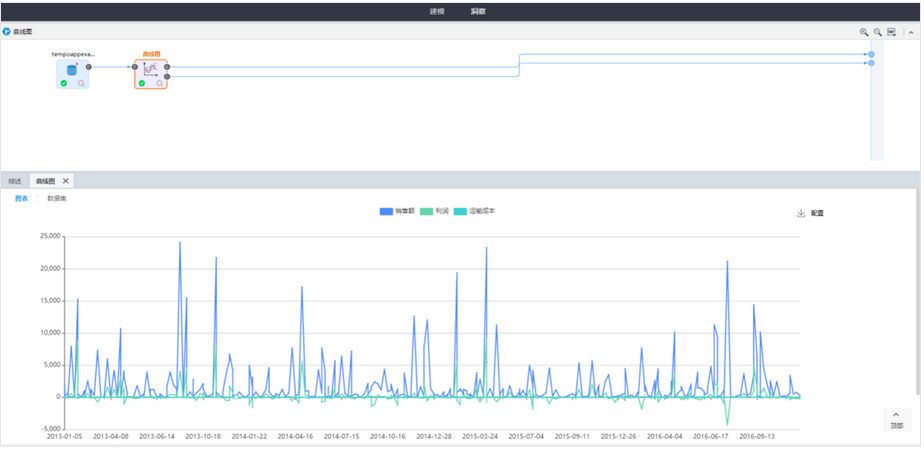Screen dimensions: 924x450
Task: Open the 建模 tab in the top bar
Action: (437, 12)
